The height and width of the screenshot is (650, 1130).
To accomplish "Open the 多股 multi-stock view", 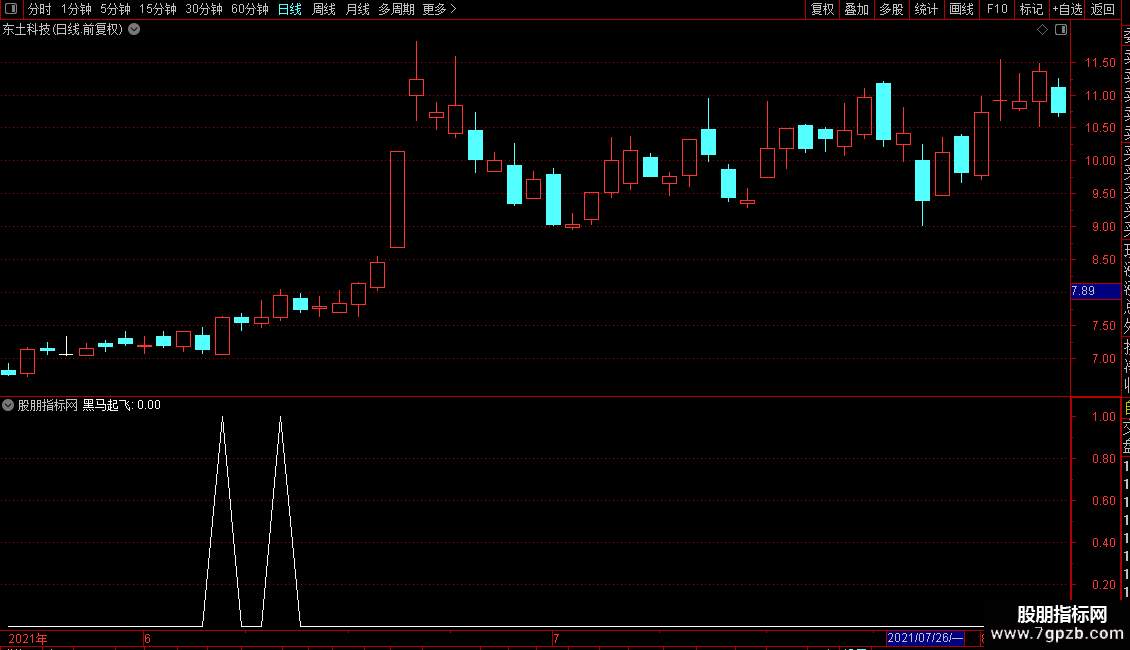I will click(x=891, y=9).
